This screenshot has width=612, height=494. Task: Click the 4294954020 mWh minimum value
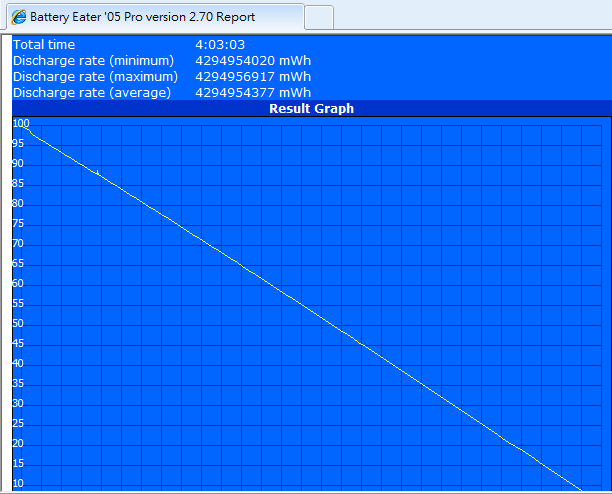coord(253,61)
